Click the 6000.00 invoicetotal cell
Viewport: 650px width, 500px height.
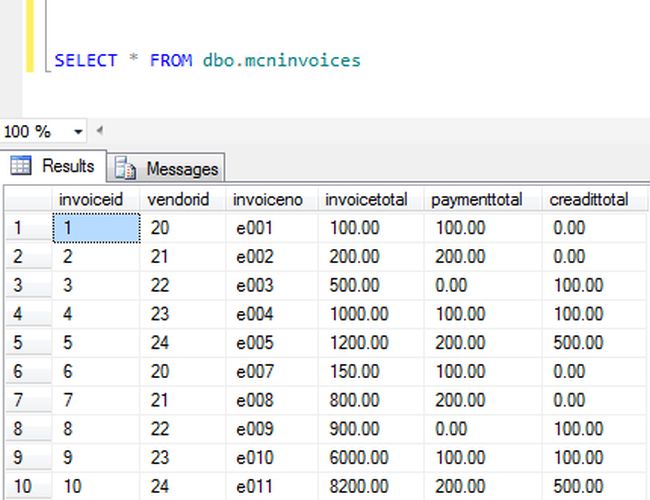[359, 457]
